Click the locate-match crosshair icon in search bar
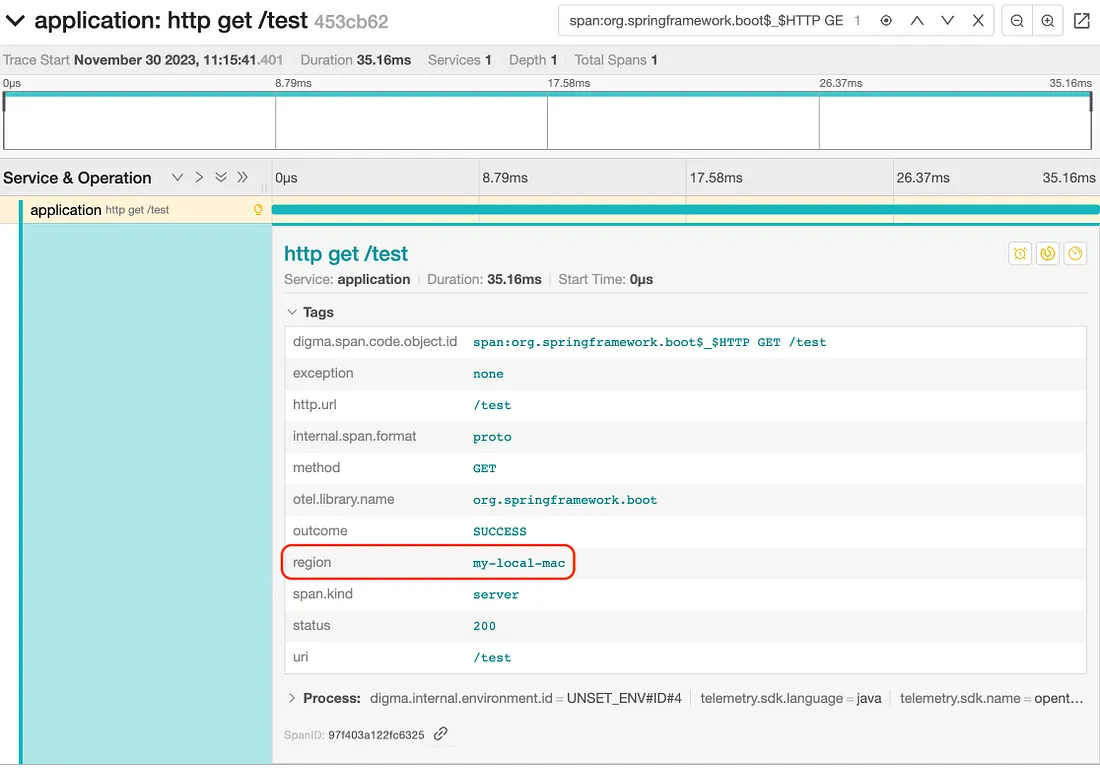The width and height of the screenshot is (1100, 771). pyautogui.click(x=886, y=19)
